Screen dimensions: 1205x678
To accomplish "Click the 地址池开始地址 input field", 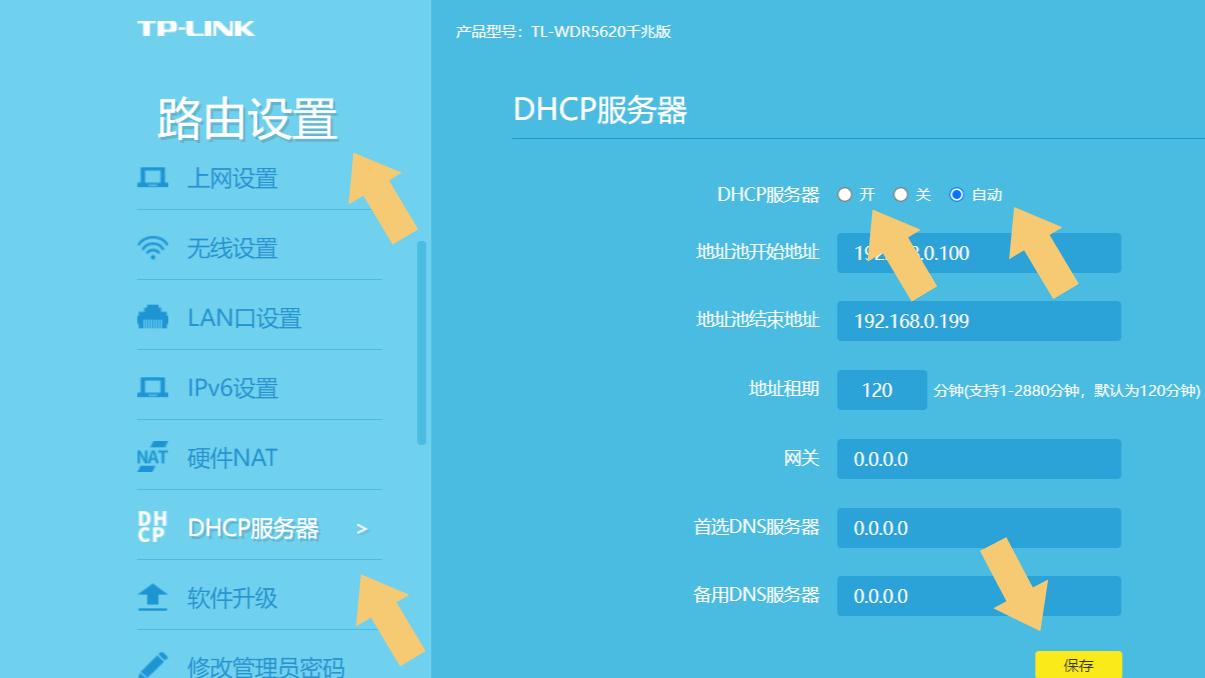I will (x=979, y=253).
